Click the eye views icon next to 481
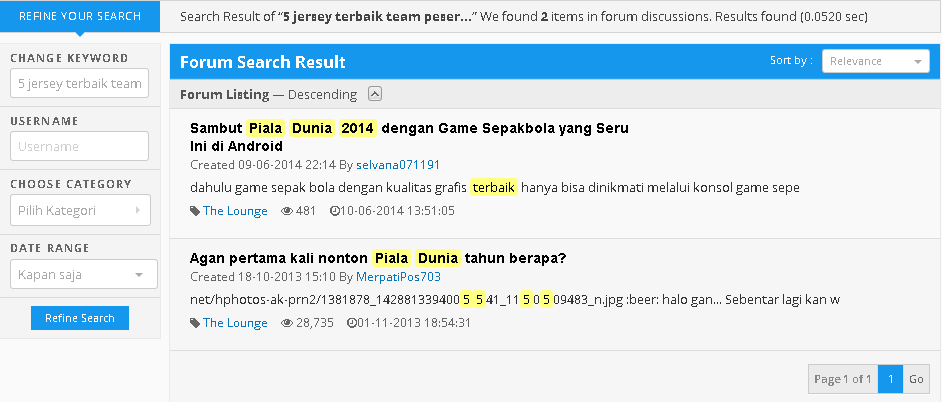 (x=287, y=211)
